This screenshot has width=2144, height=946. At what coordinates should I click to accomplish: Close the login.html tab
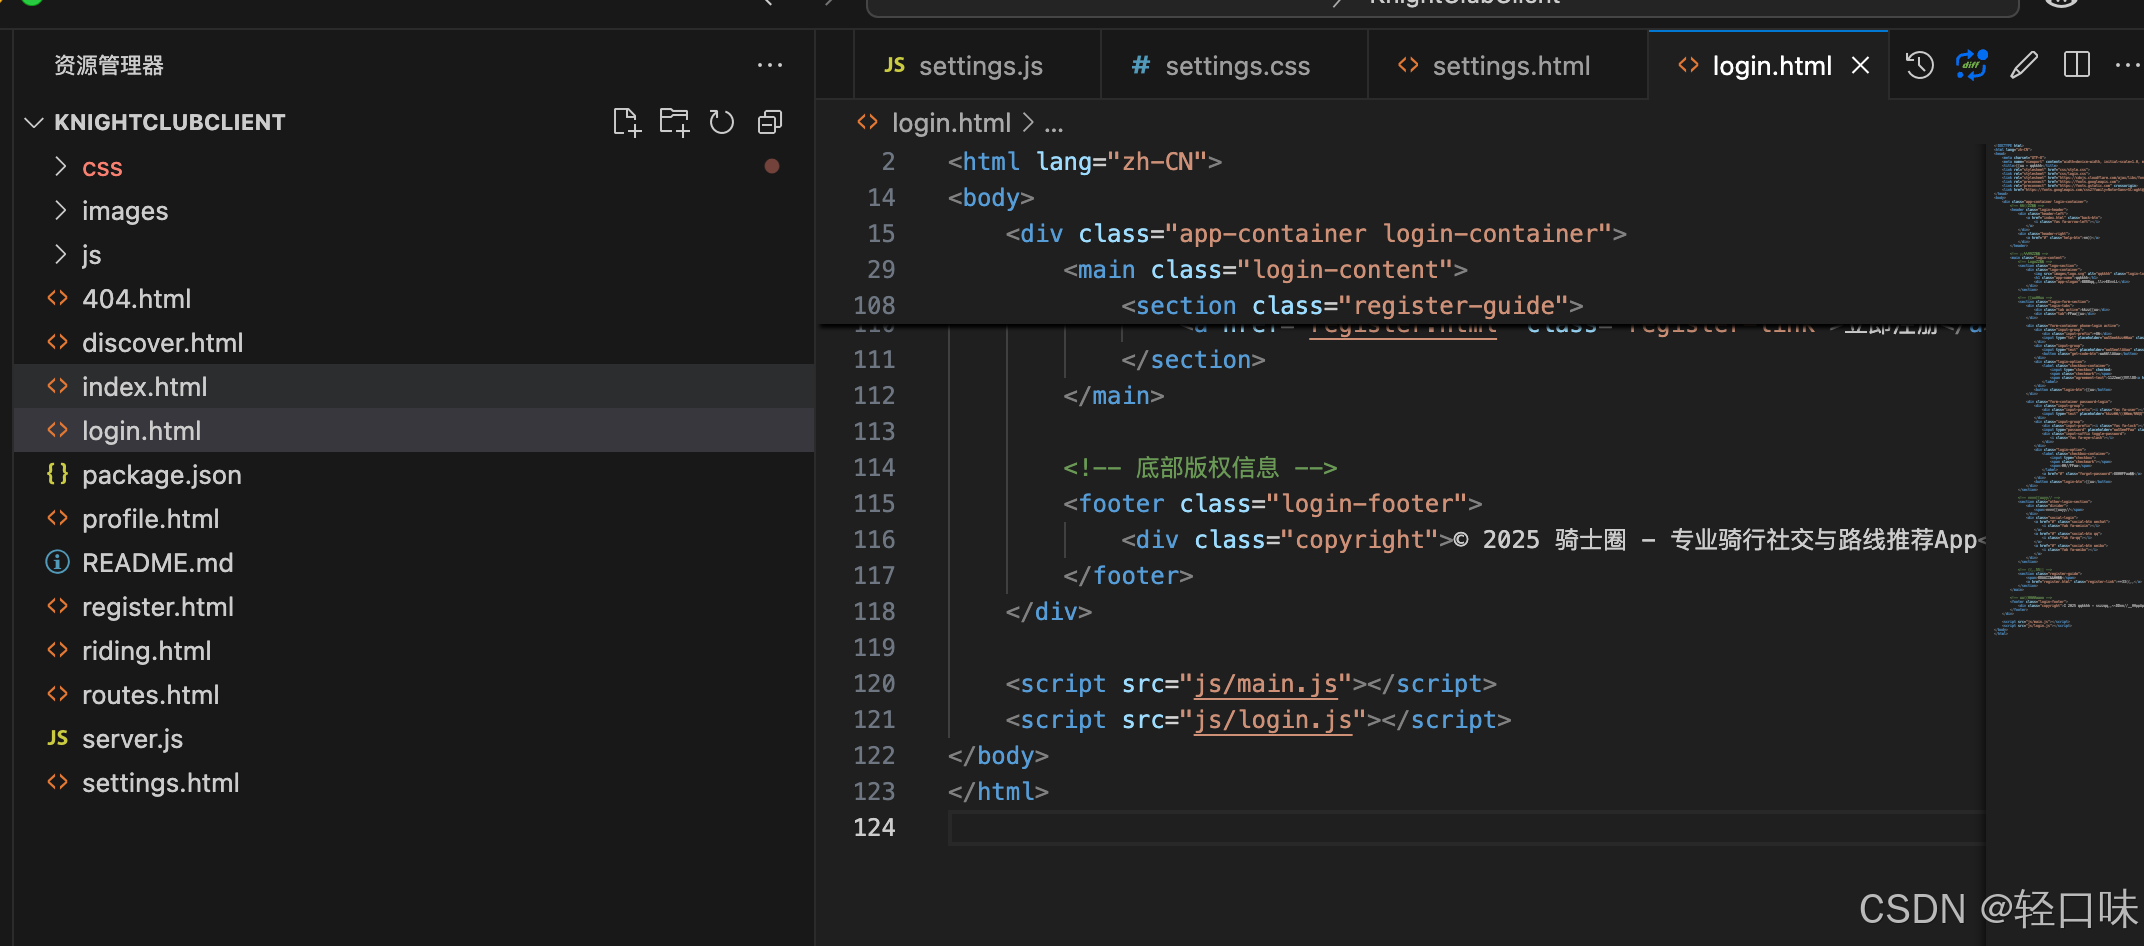tap(1860, 66)
